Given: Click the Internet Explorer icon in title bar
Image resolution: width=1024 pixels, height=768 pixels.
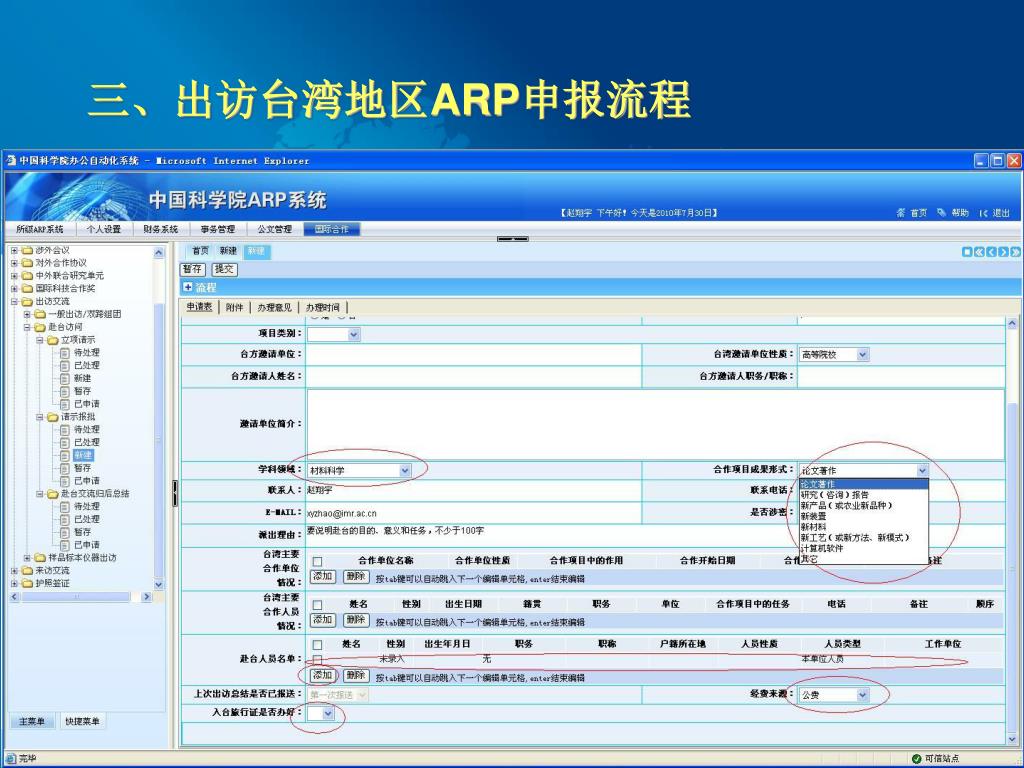Looking at the screenshot, I should [x=10, y=160].
